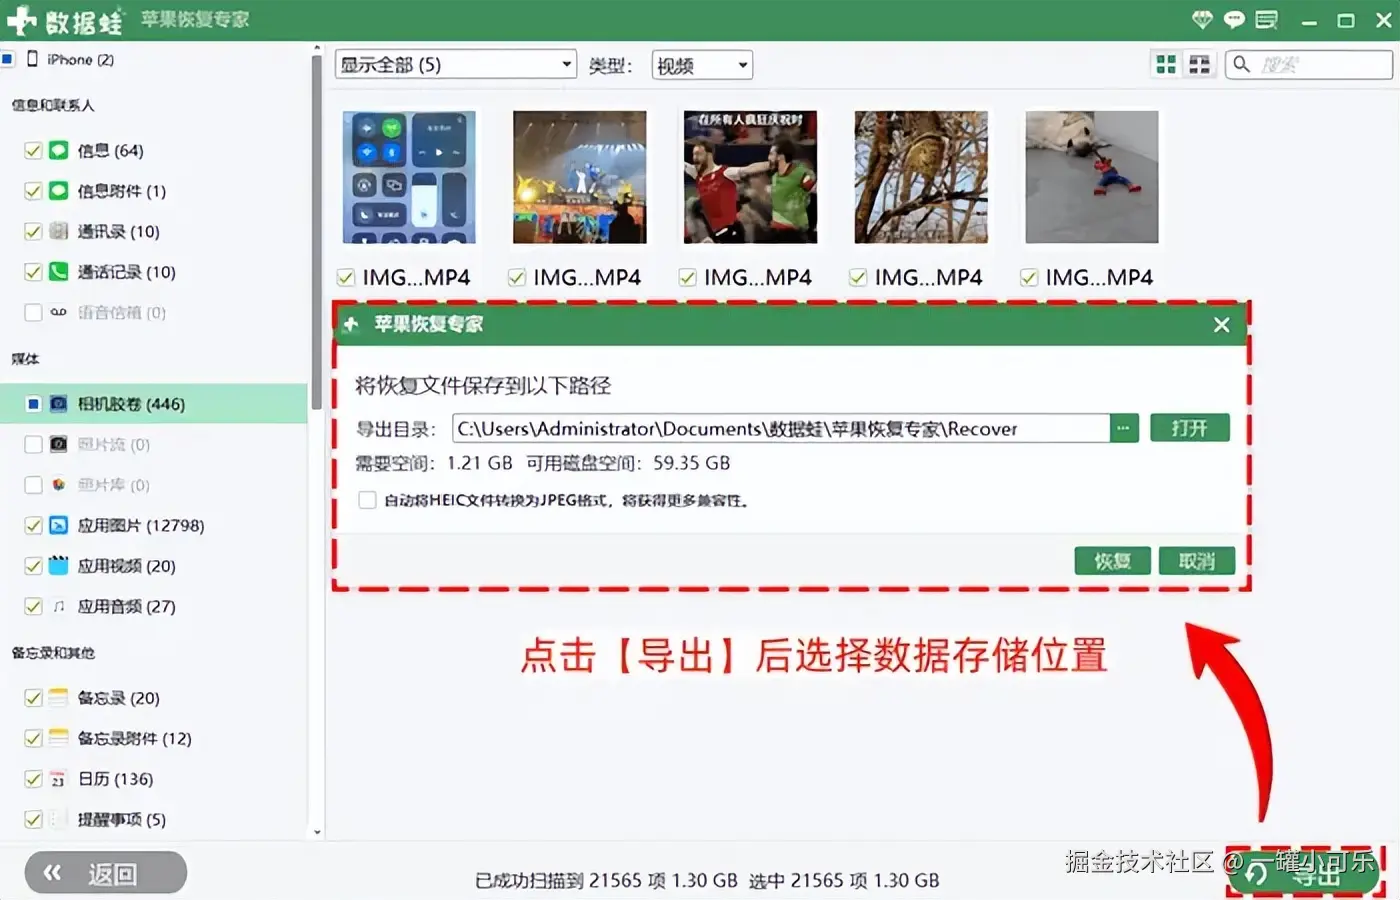The height and width of the screenshot is (900, 1400).
Task: Select the 信息附件 (1) category row
Action: pyautogui.click(x=154, y=190)
